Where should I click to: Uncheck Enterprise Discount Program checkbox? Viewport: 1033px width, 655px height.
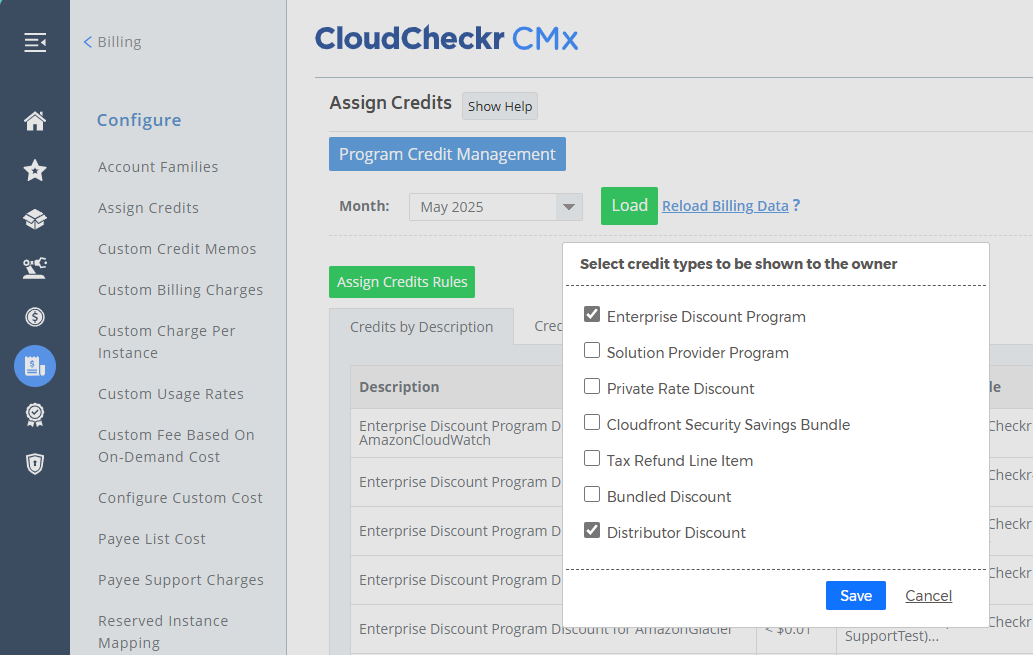point(592,314)
